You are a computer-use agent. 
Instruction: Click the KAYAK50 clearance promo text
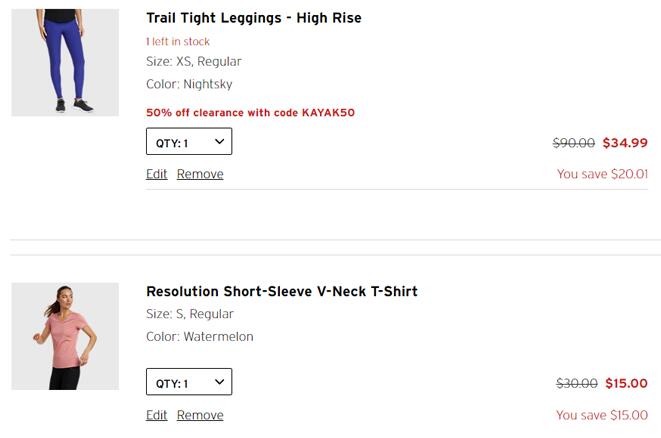pyautogui.click(x=250, y=113)
